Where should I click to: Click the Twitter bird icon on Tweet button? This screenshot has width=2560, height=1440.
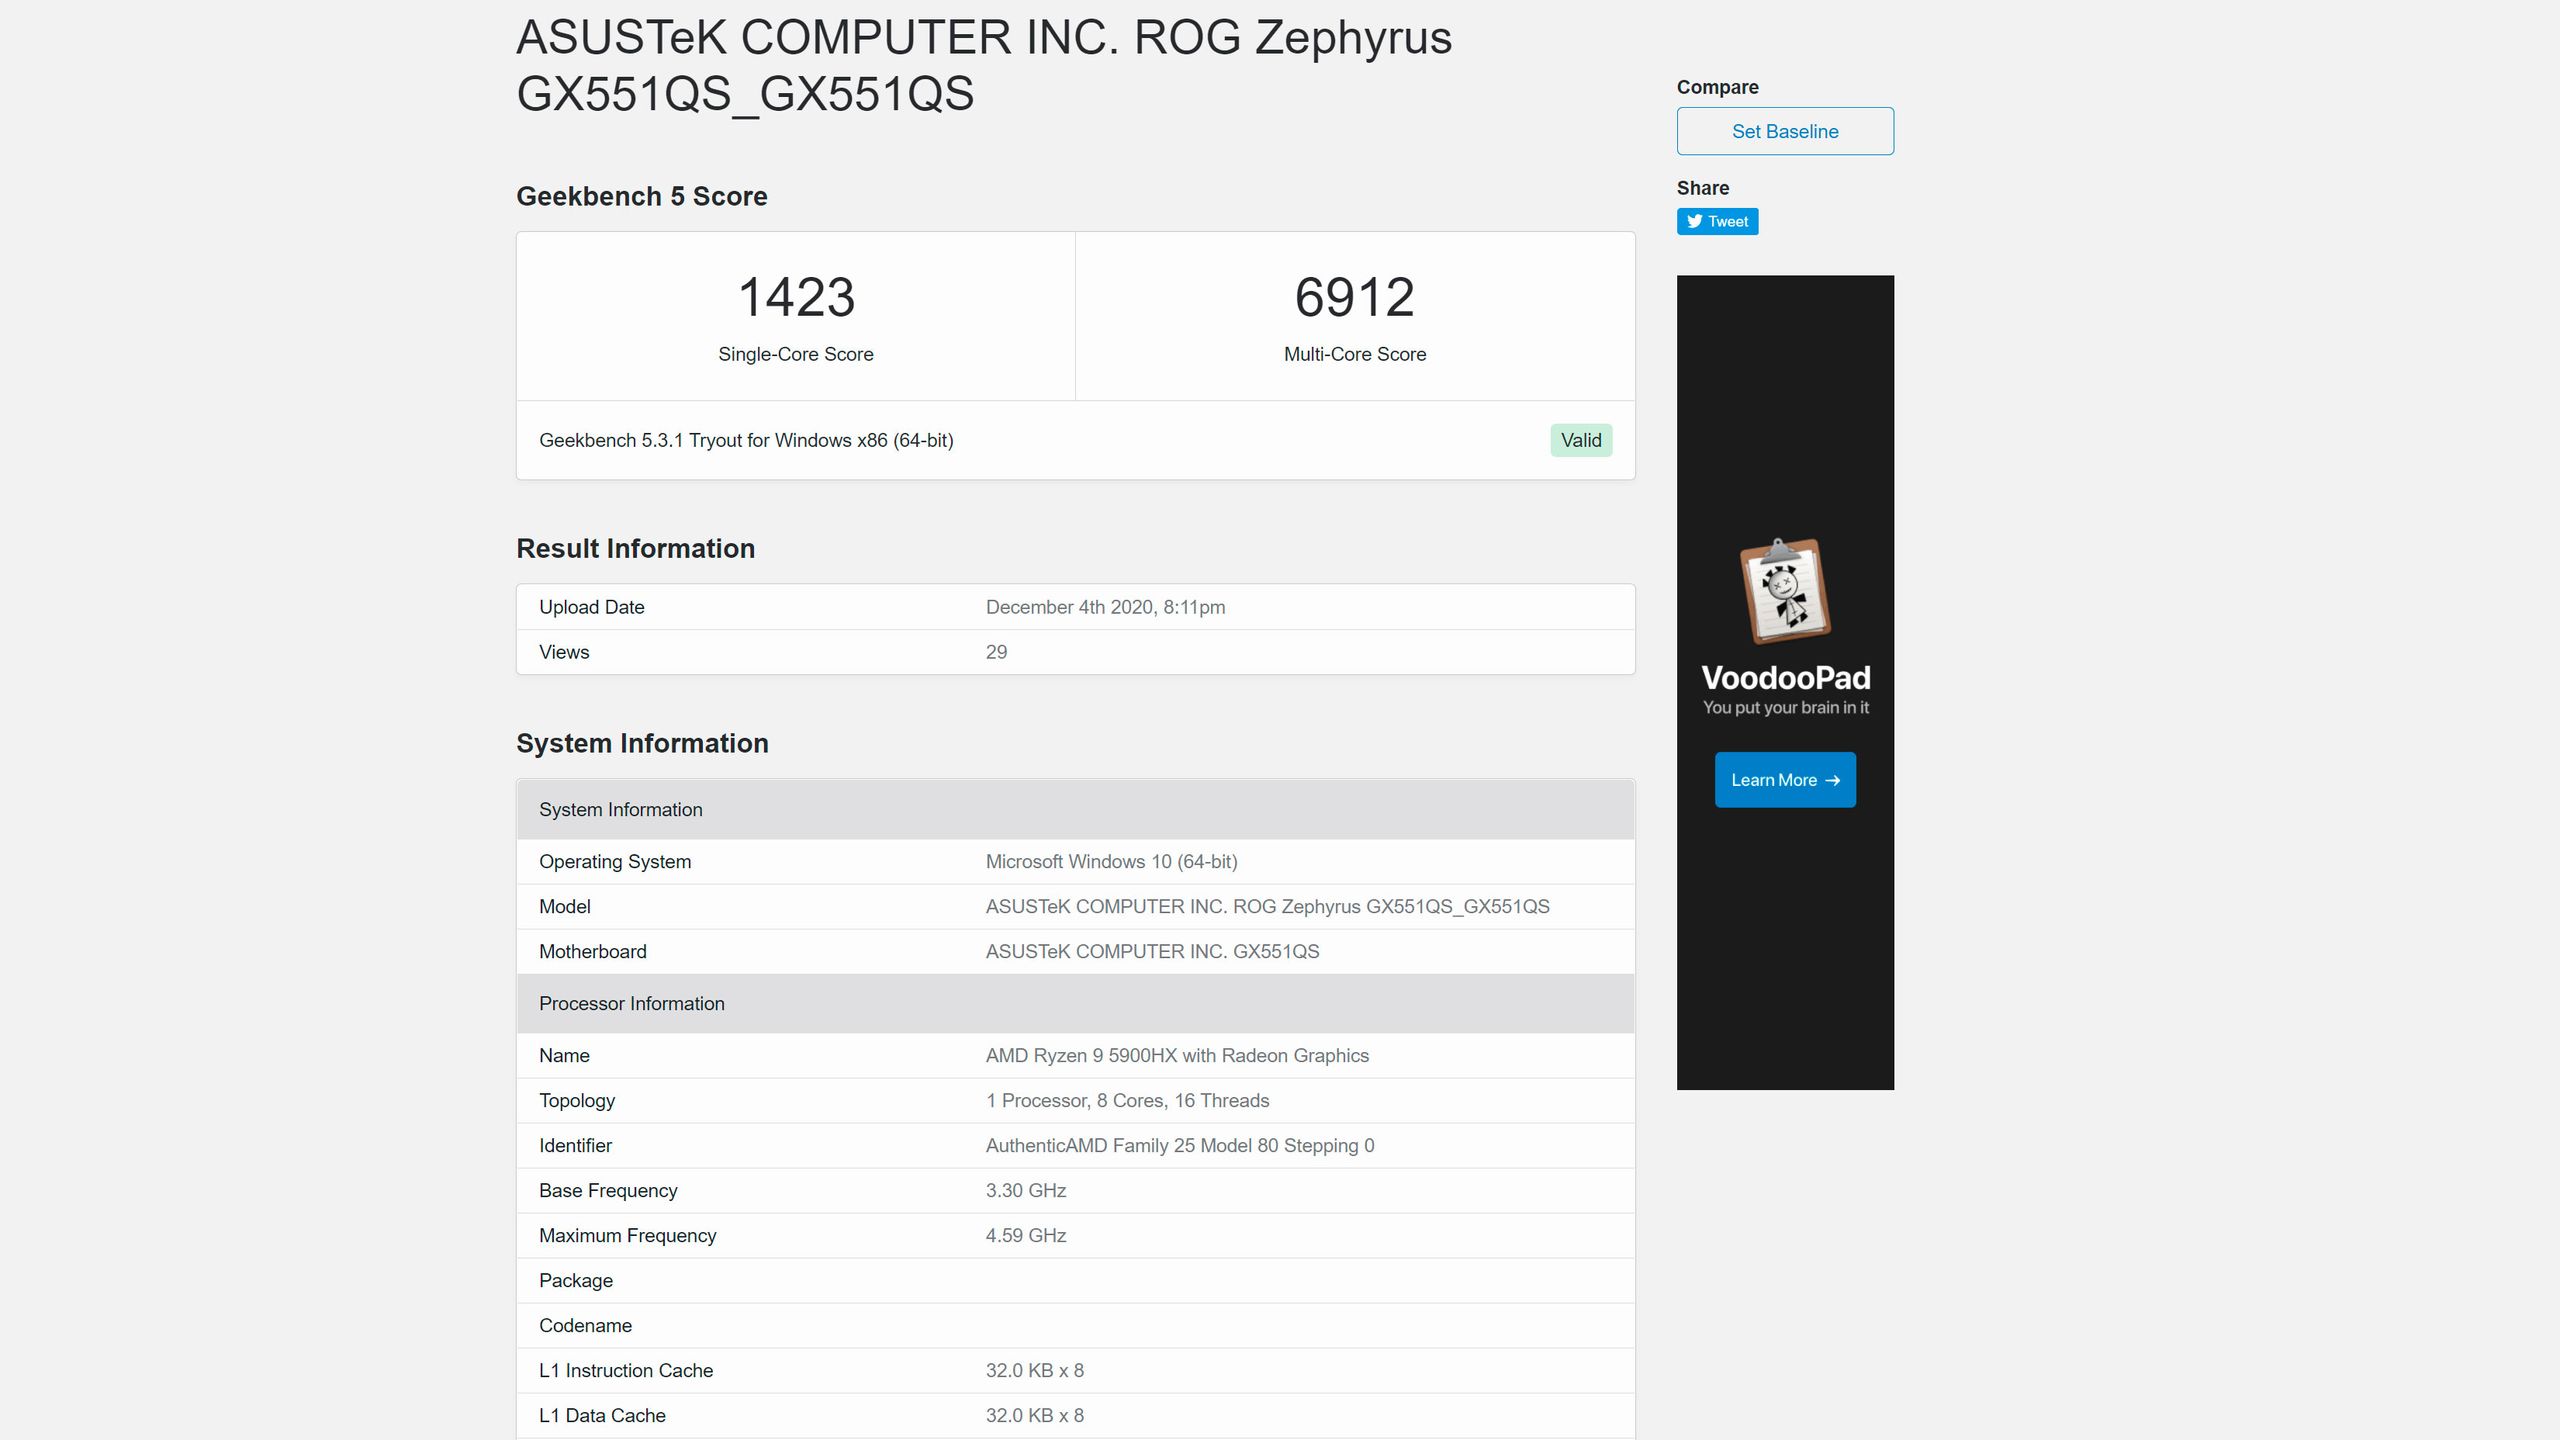pos(1695,221)
